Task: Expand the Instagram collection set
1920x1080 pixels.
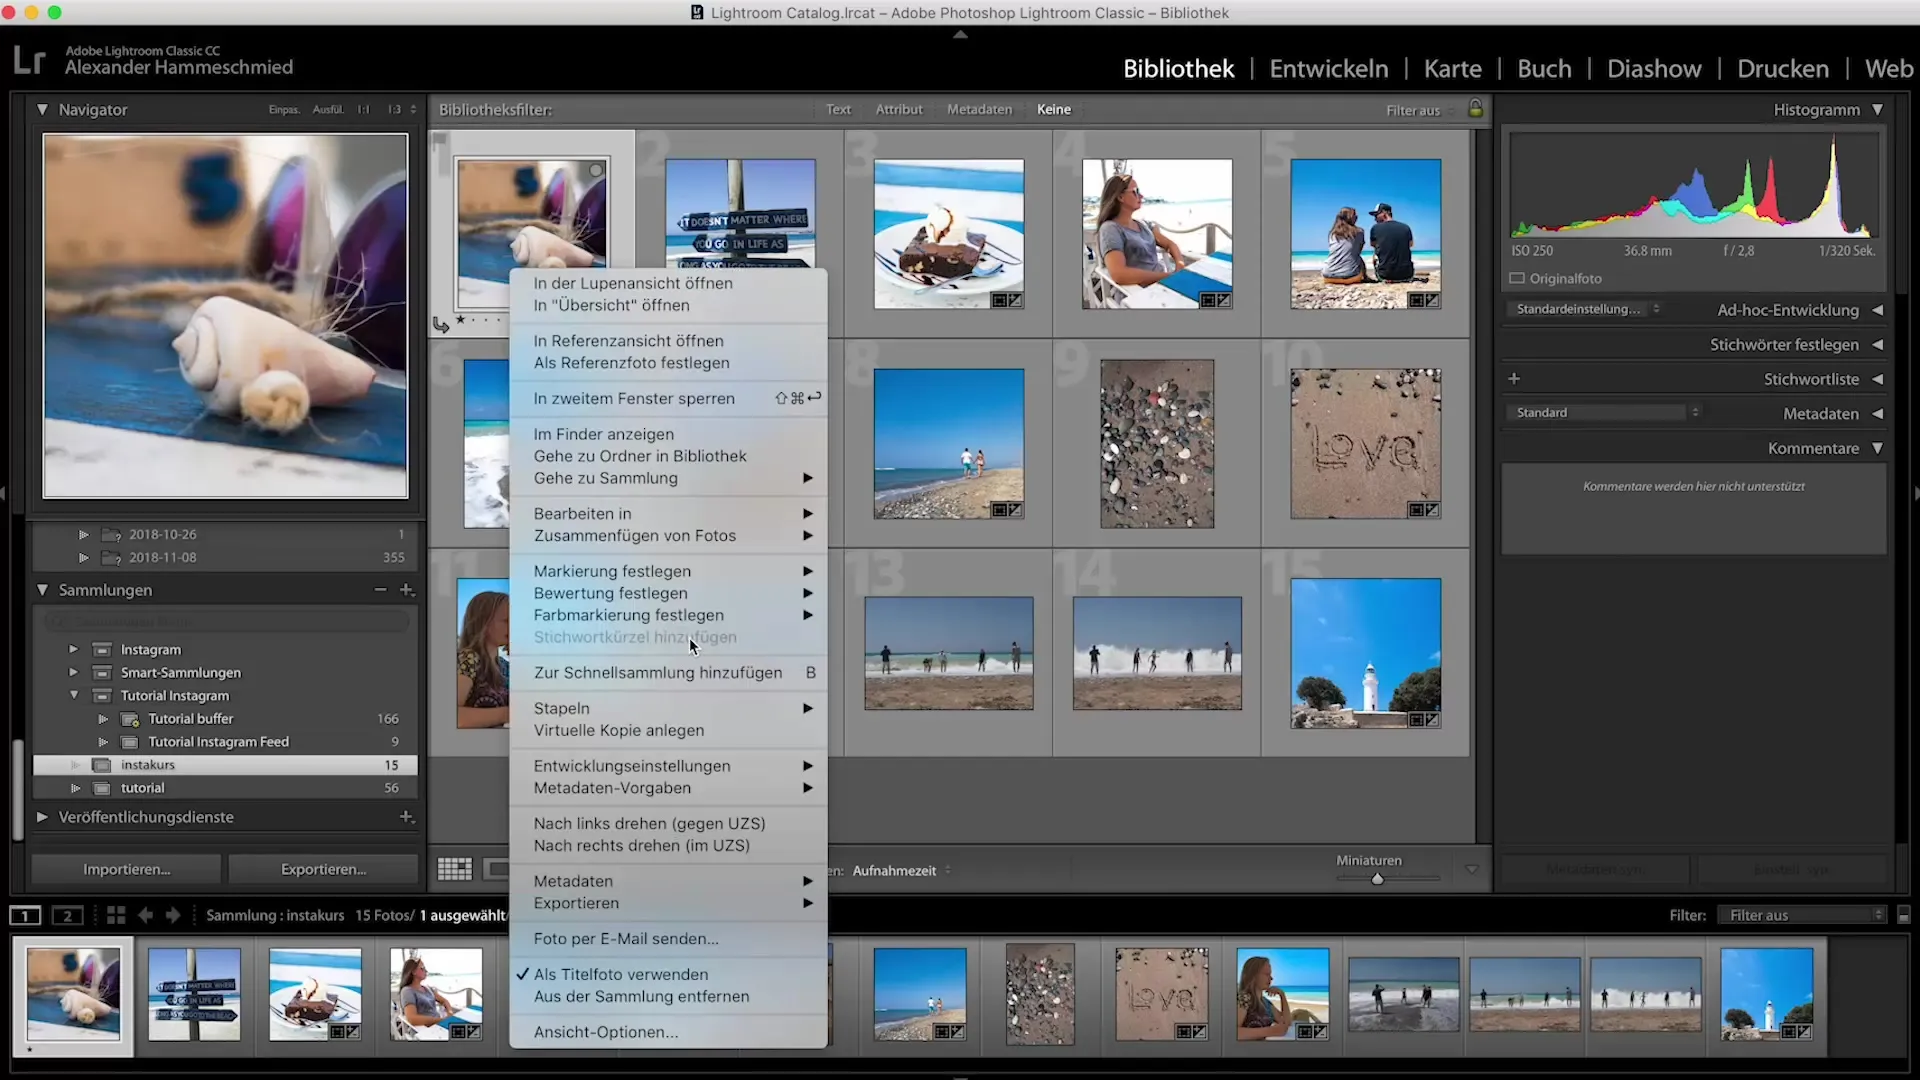Action: pos(73,649)
